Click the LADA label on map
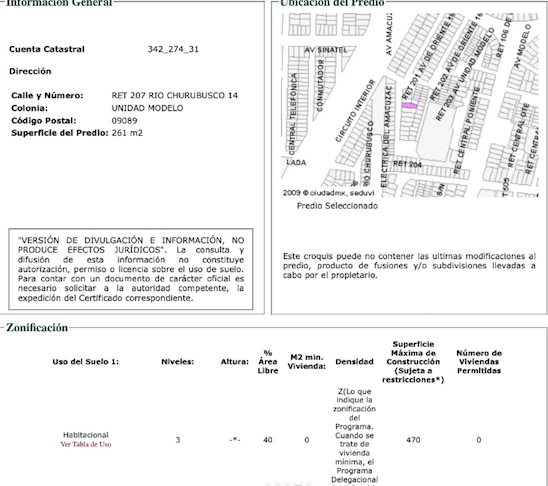548x486 pixels. tap(296, 162)
